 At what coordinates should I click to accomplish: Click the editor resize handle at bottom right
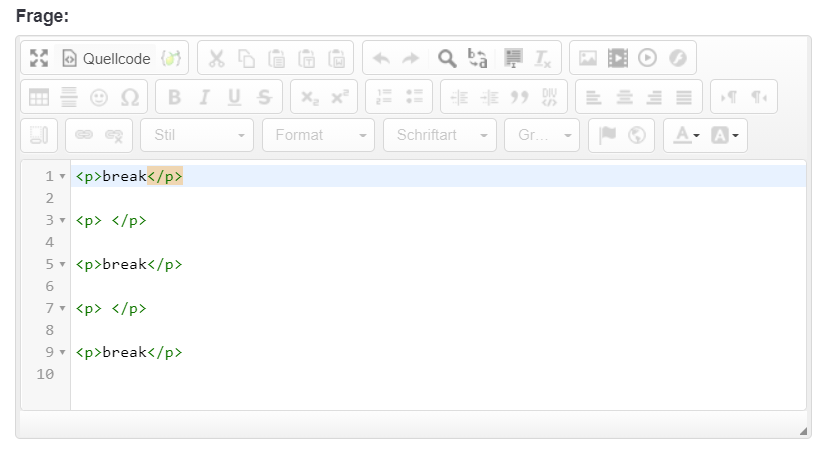pos(802,431)
